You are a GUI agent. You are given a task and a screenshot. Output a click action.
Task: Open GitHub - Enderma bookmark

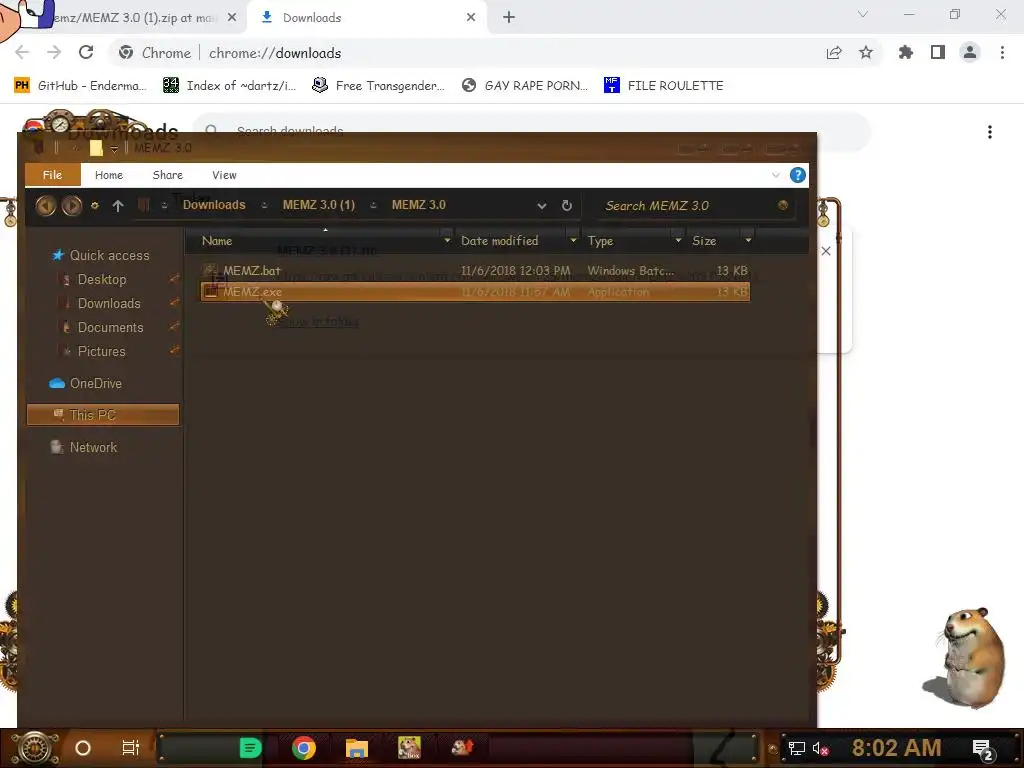pos(80,86)
